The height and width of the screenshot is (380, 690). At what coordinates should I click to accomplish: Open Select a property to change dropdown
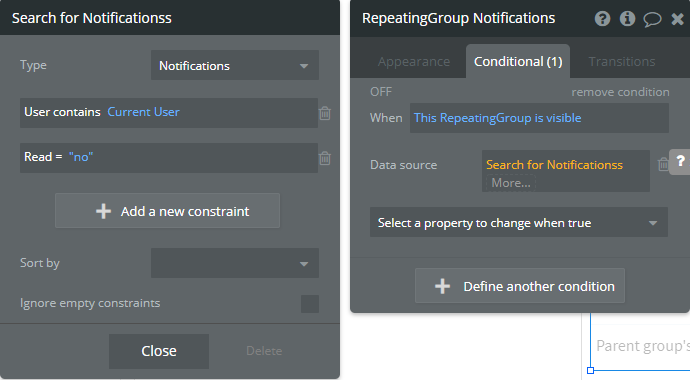pos(519,223)
